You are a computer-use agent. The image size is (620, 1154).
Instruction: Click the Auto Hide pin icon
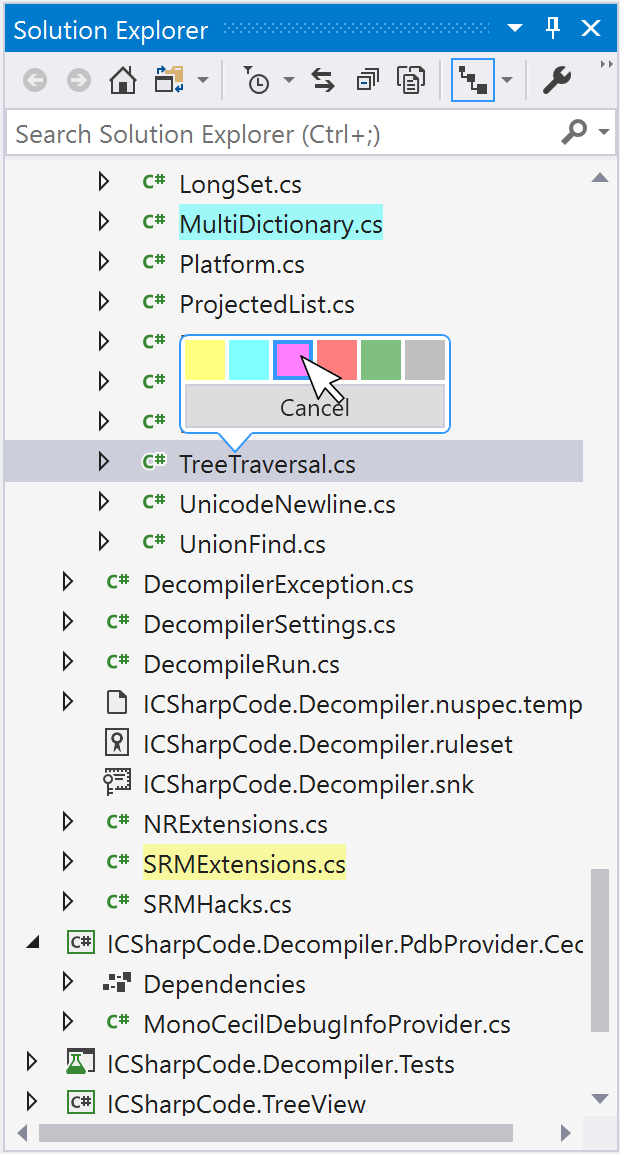point(553,29)
